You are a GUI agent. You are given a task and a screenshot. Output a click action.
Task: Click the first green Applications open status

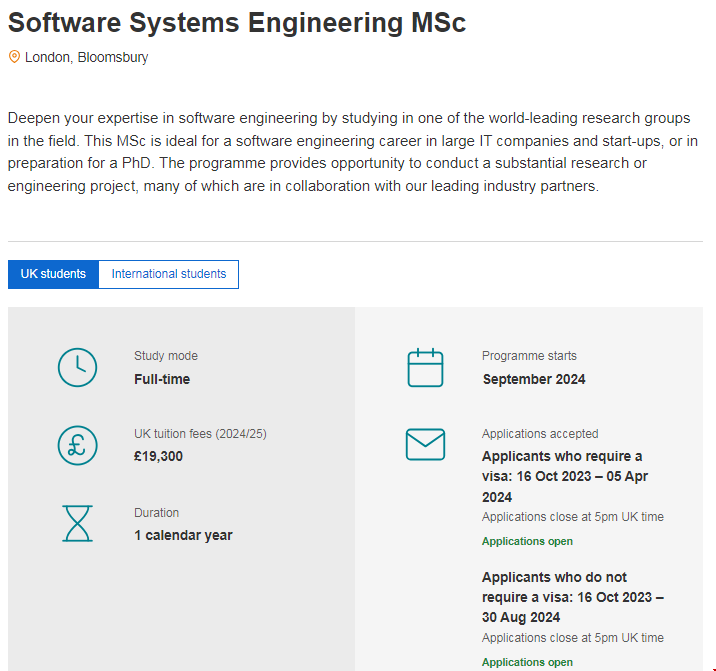click(527, 541)
